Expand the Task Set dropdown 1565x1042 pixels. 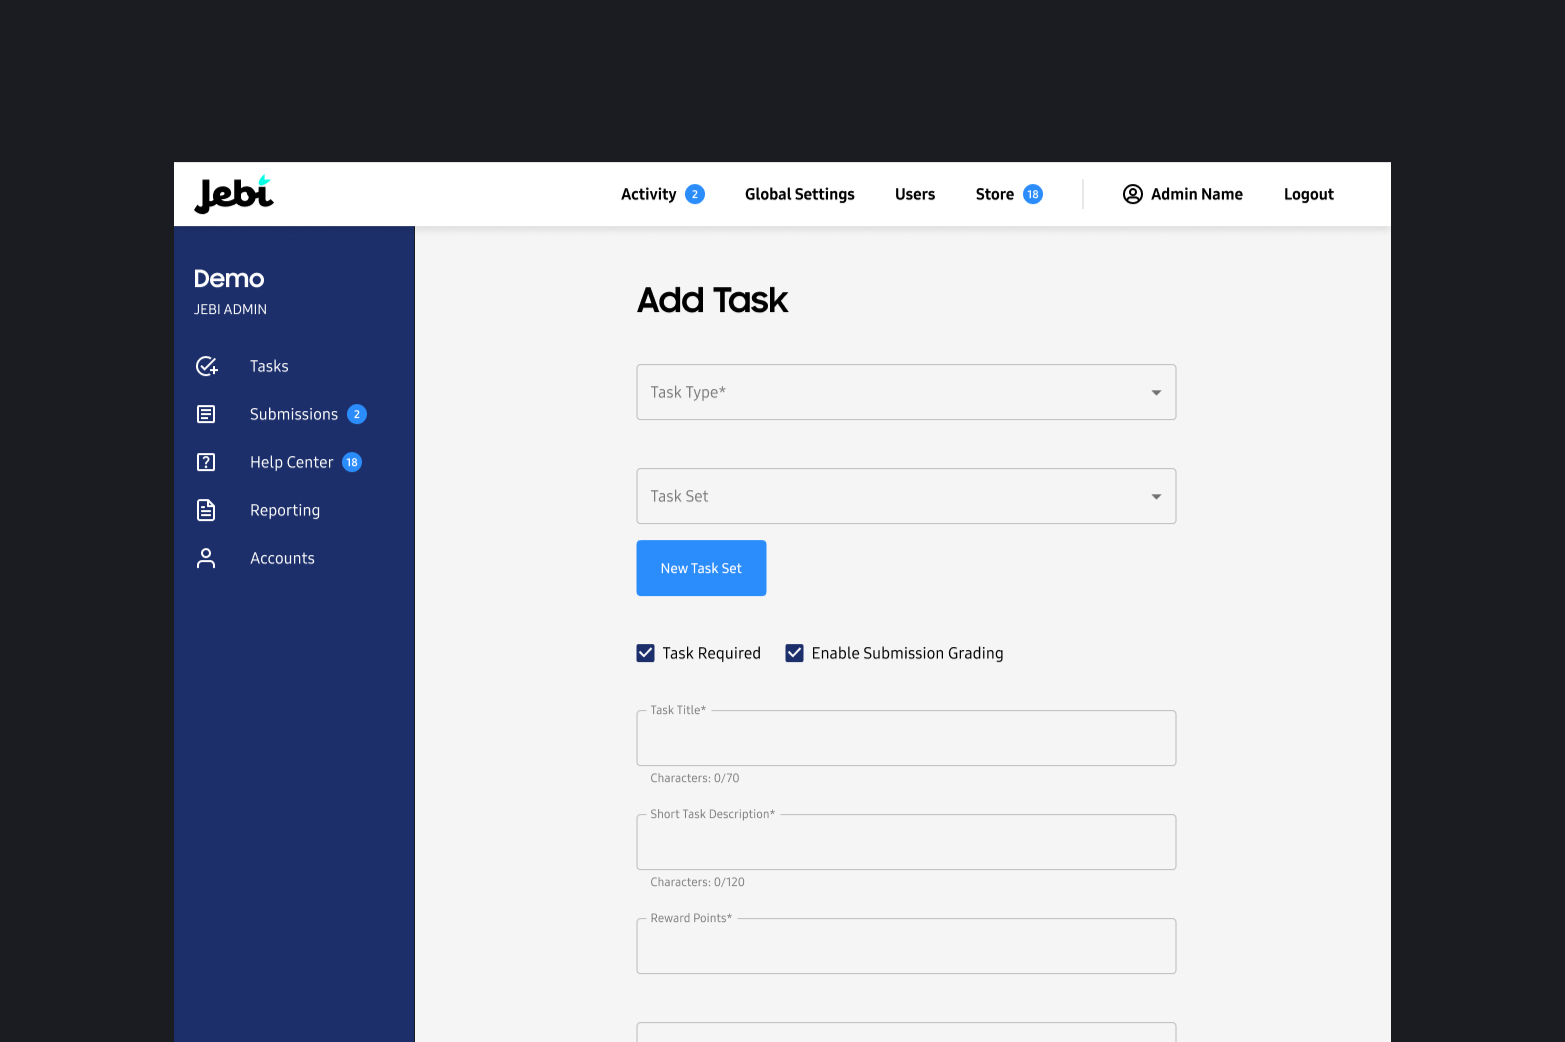tap(906, 496)
